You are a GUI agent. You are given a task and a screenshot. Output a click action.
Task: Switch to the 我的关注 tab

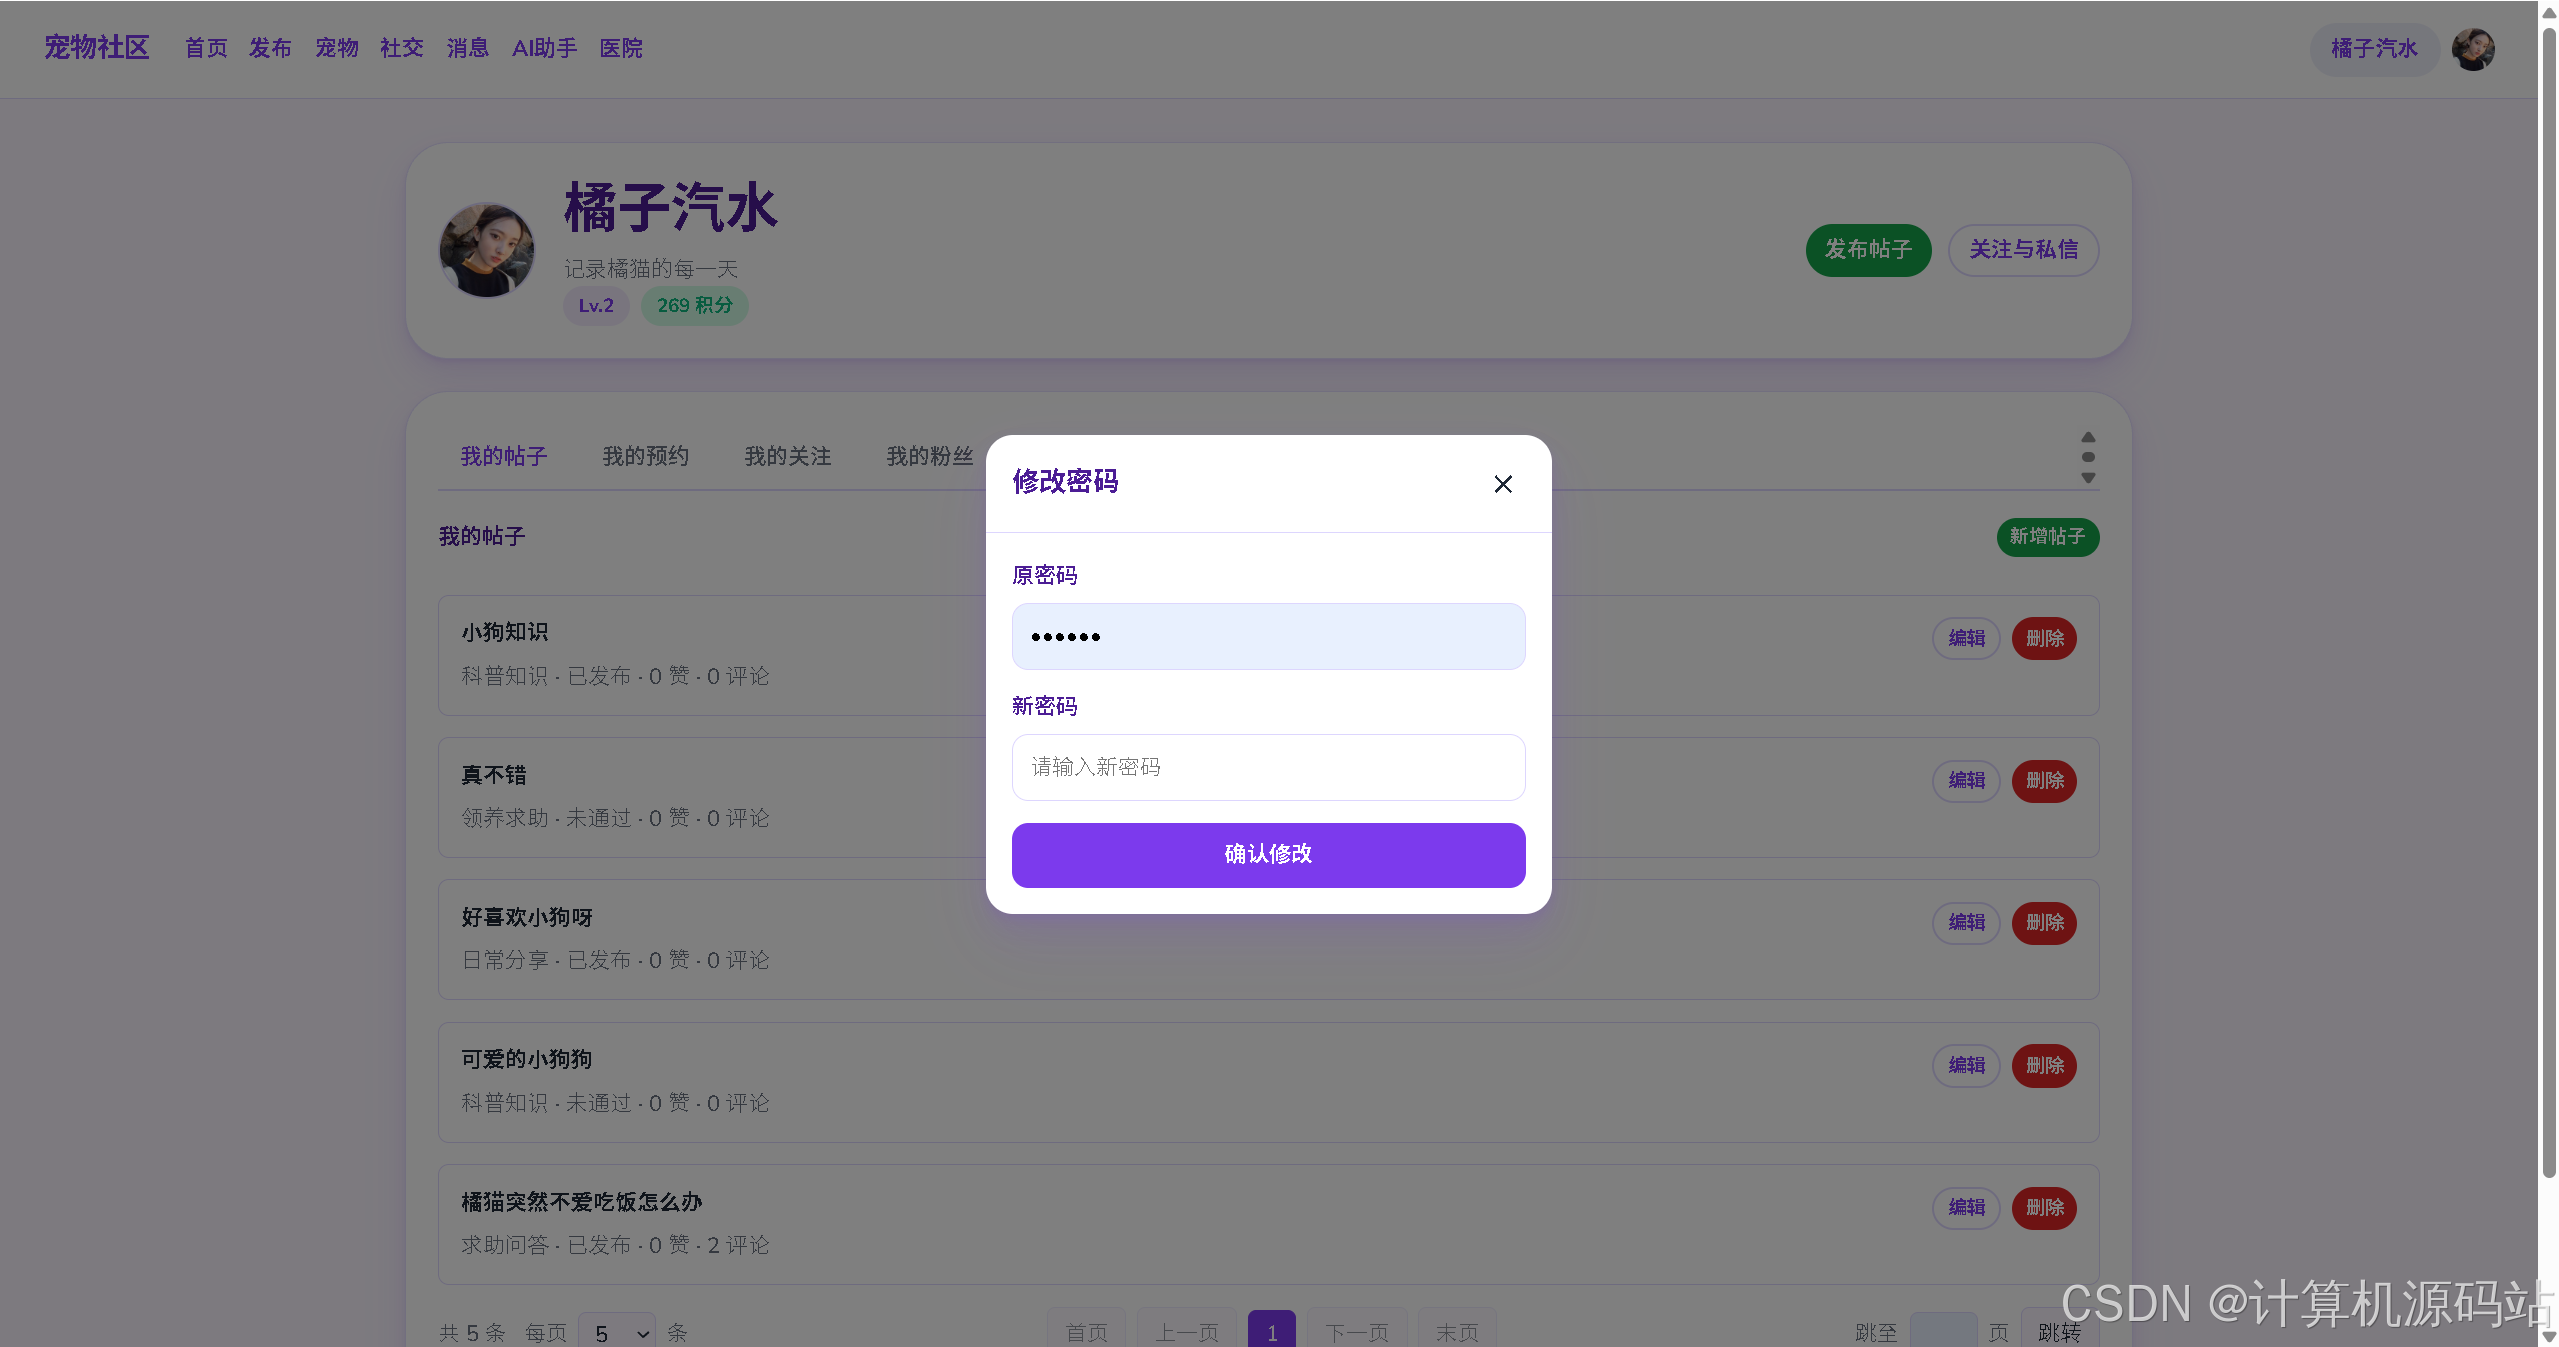click(788, 457)
